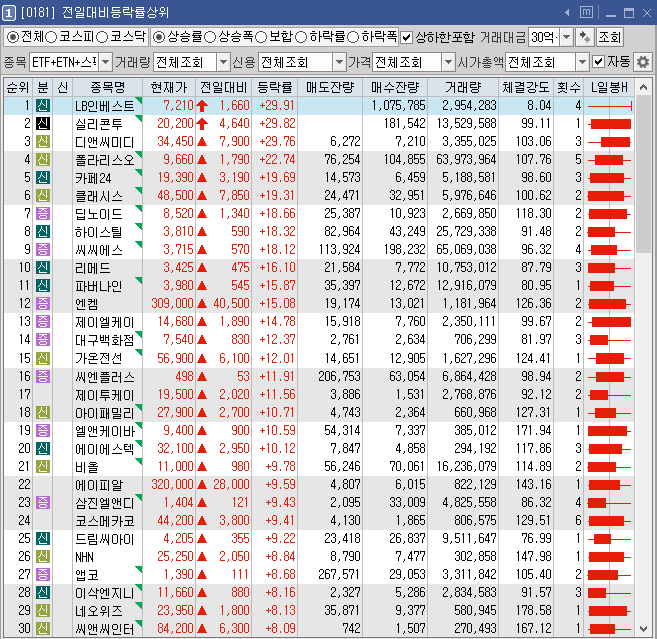The height and width of the screenshot is (639, 657).
Task: Select the 보합 radio button
Action: (x=261, y=37)
